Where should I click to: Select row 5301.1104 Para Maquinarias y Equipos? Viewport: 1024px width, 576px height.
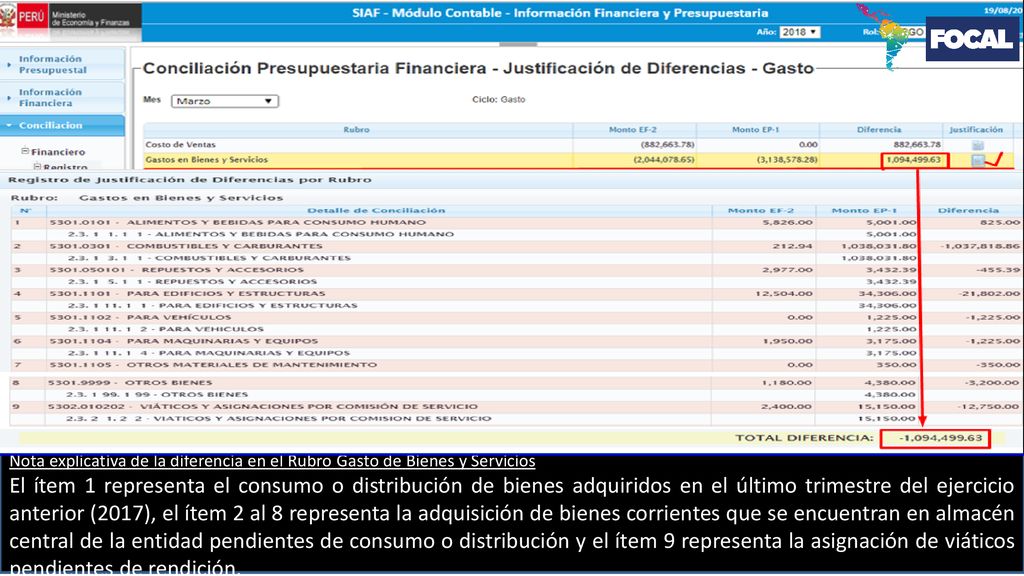(x=515, y=341)
